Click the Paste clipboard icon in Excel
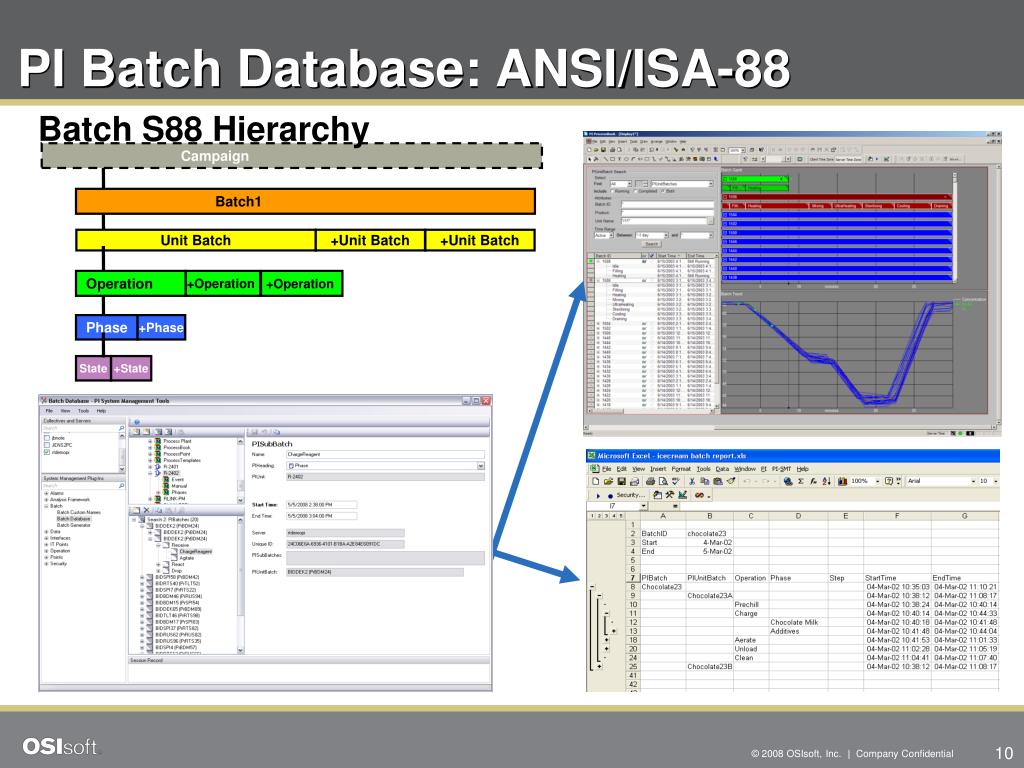Screen dimensions: 1024x768 (718, 481)
